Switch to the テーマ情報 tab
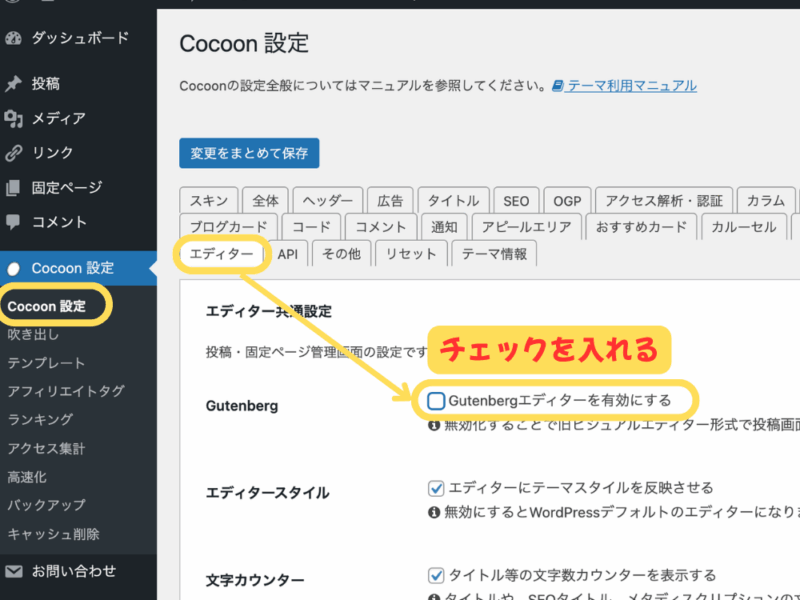This screenshot has height=600, width=800. click(x=493, y=254)
